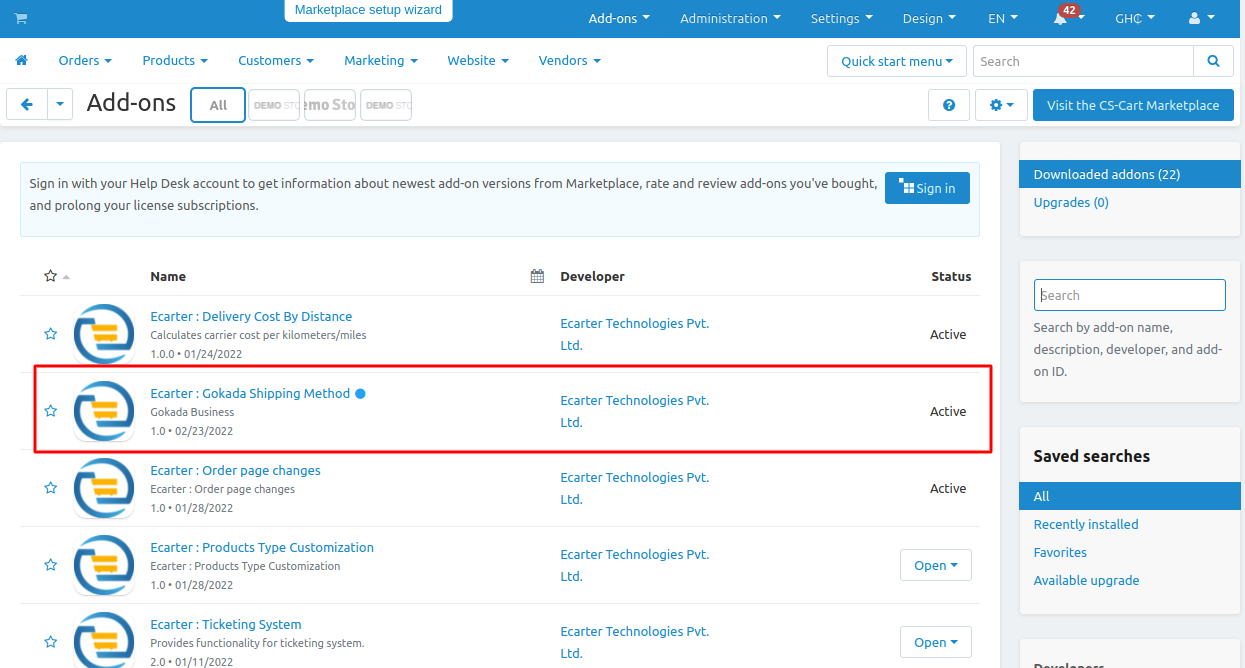Select Downloaded addons (22) sidebar item
The width and height of the screenshot is (1245, 668).
(x=1128, y=174)
